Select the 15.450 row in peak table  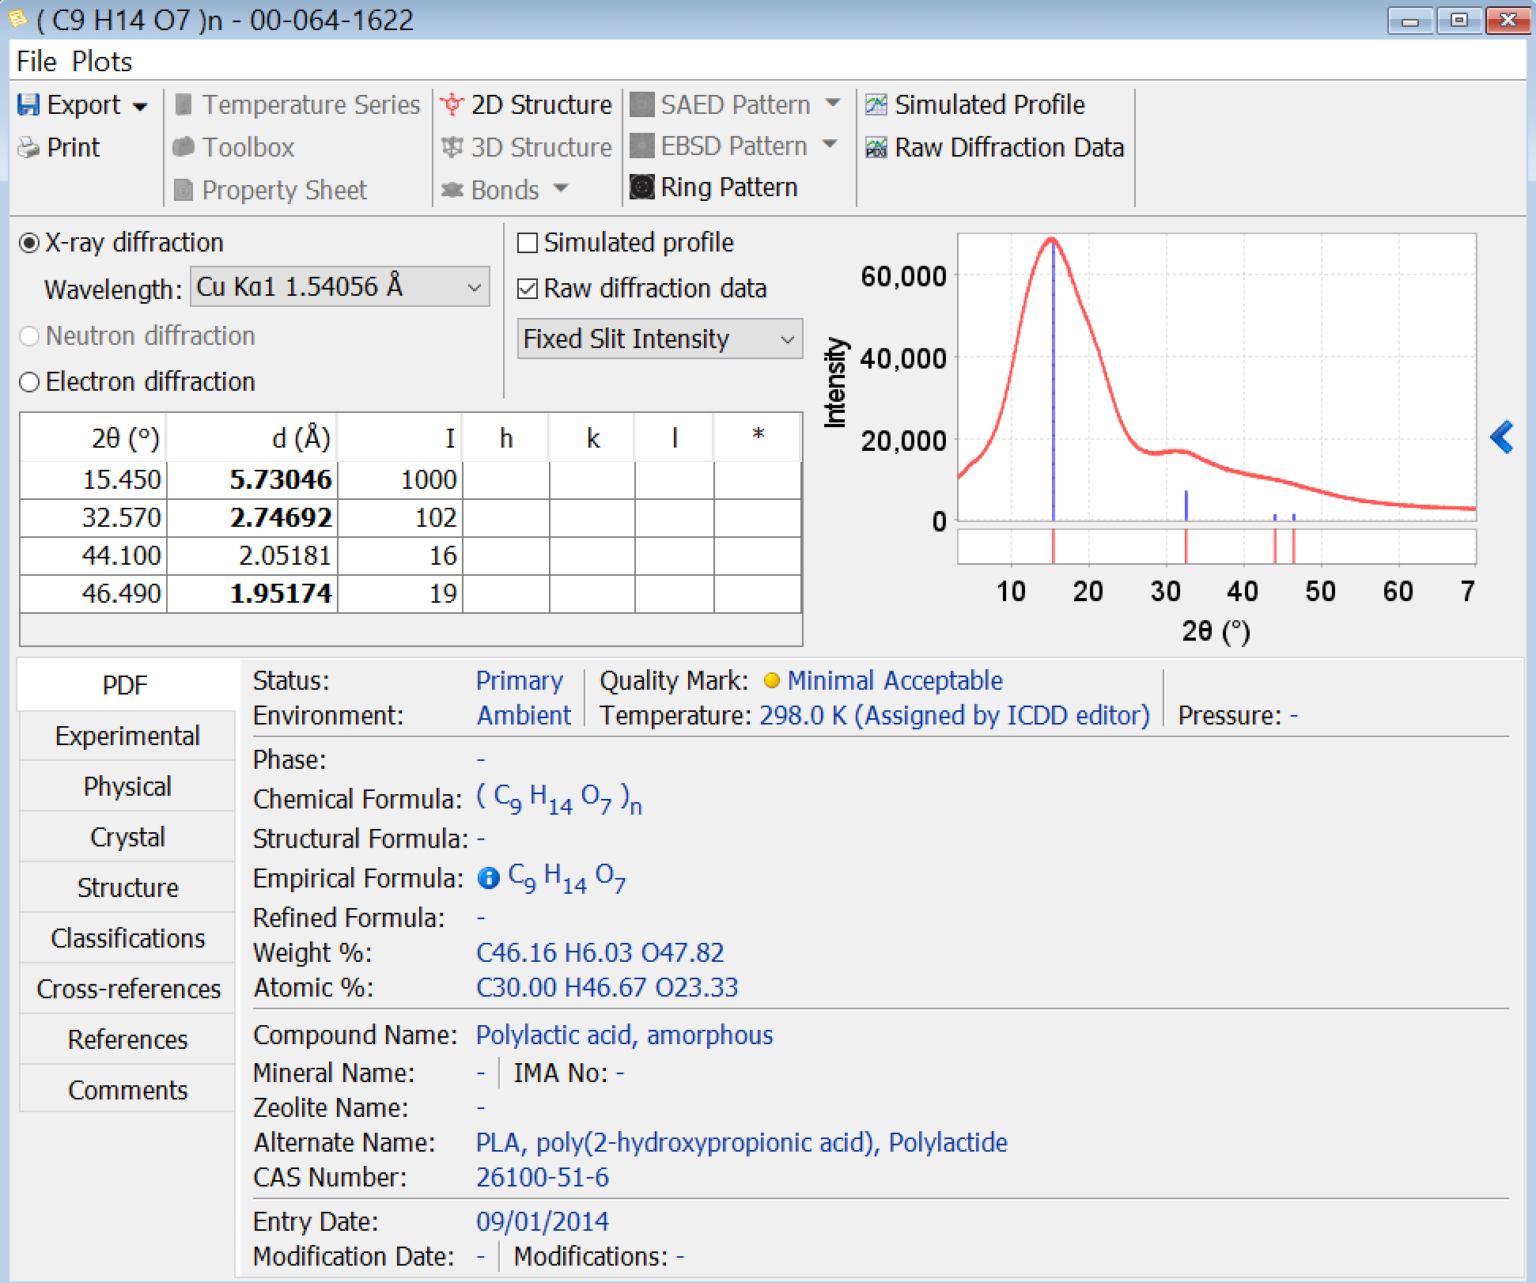pyautogui.click(x=122, y=480)
